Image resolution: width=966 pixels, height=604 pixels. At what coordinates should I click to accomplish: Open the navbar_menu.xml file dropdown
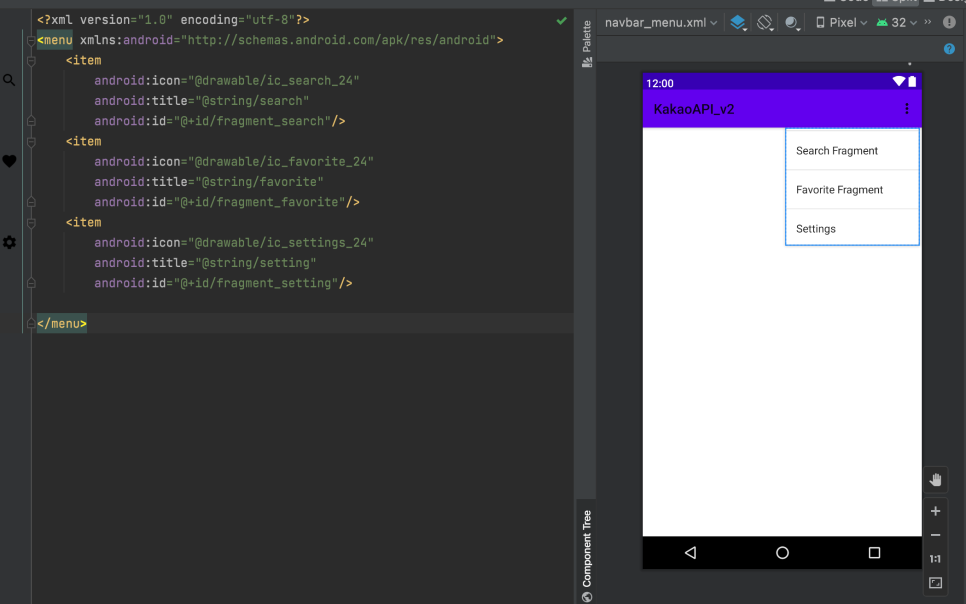(x=660, y=23)
